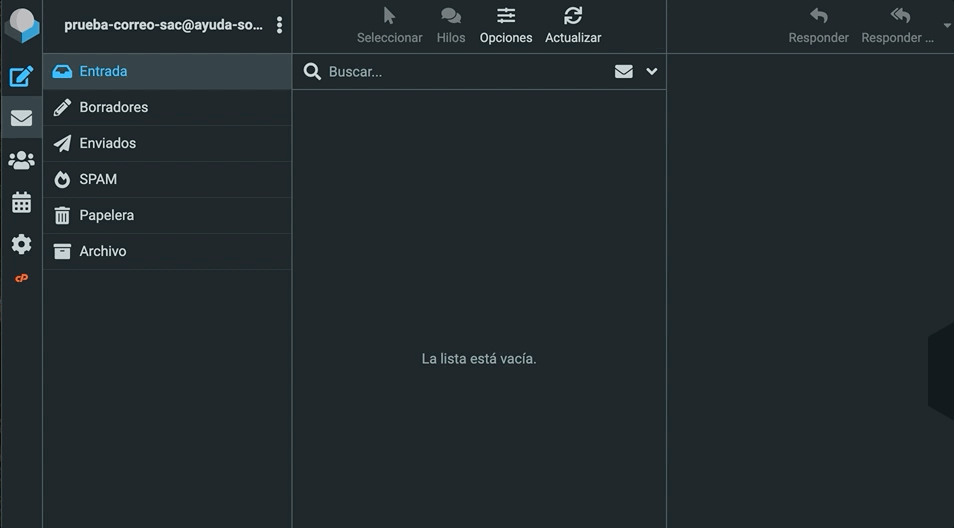This screenshot has width=954, height=528.
Task: Open the Papelera folder
Action: (x=167, y=215)
